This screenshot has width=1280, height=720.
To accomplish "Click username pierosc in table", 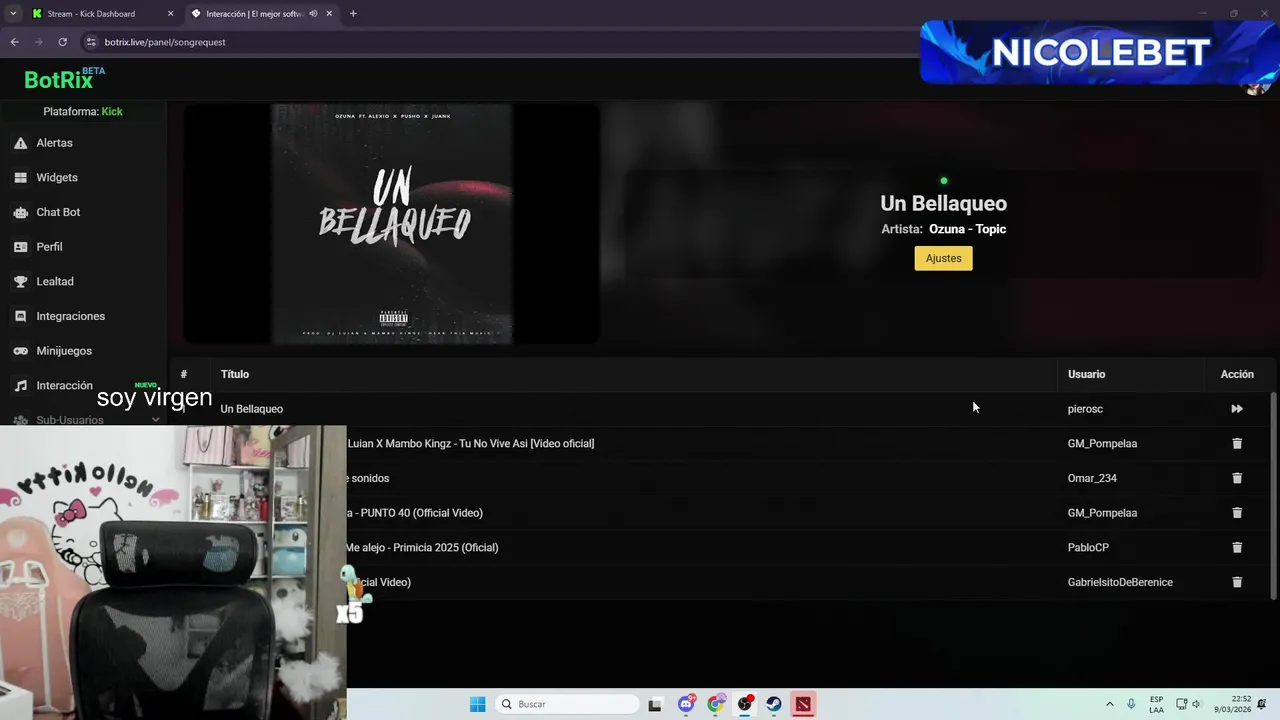I will point(1085,409).
